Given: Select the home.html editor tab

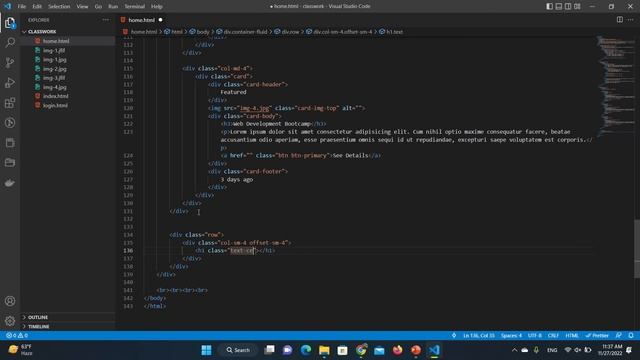Looking at the screenshot, I should (142, 20).
